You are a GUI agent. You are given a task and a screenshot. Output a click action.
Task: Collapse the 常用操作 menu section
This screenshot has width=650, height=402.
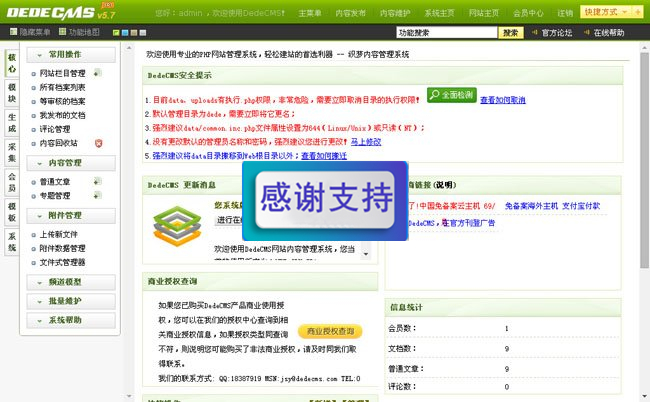71,55
